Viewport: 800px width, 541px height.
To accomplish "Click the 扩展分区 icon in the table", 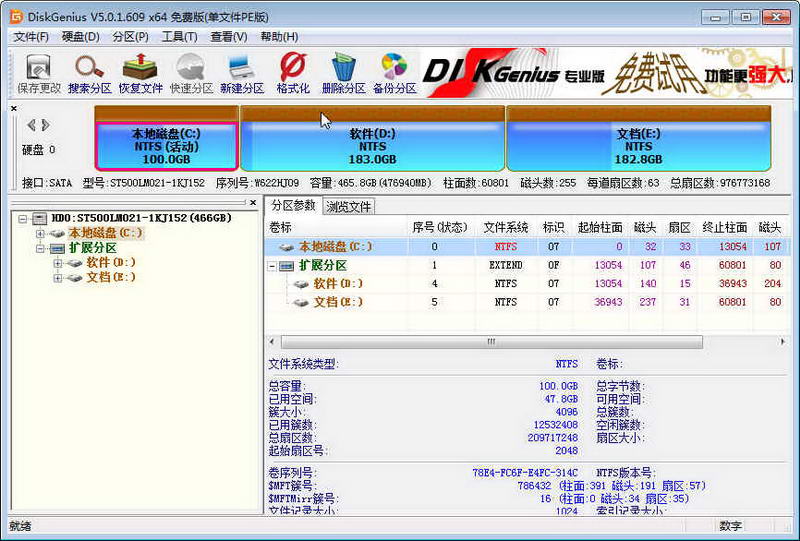I will coord(287,265).
